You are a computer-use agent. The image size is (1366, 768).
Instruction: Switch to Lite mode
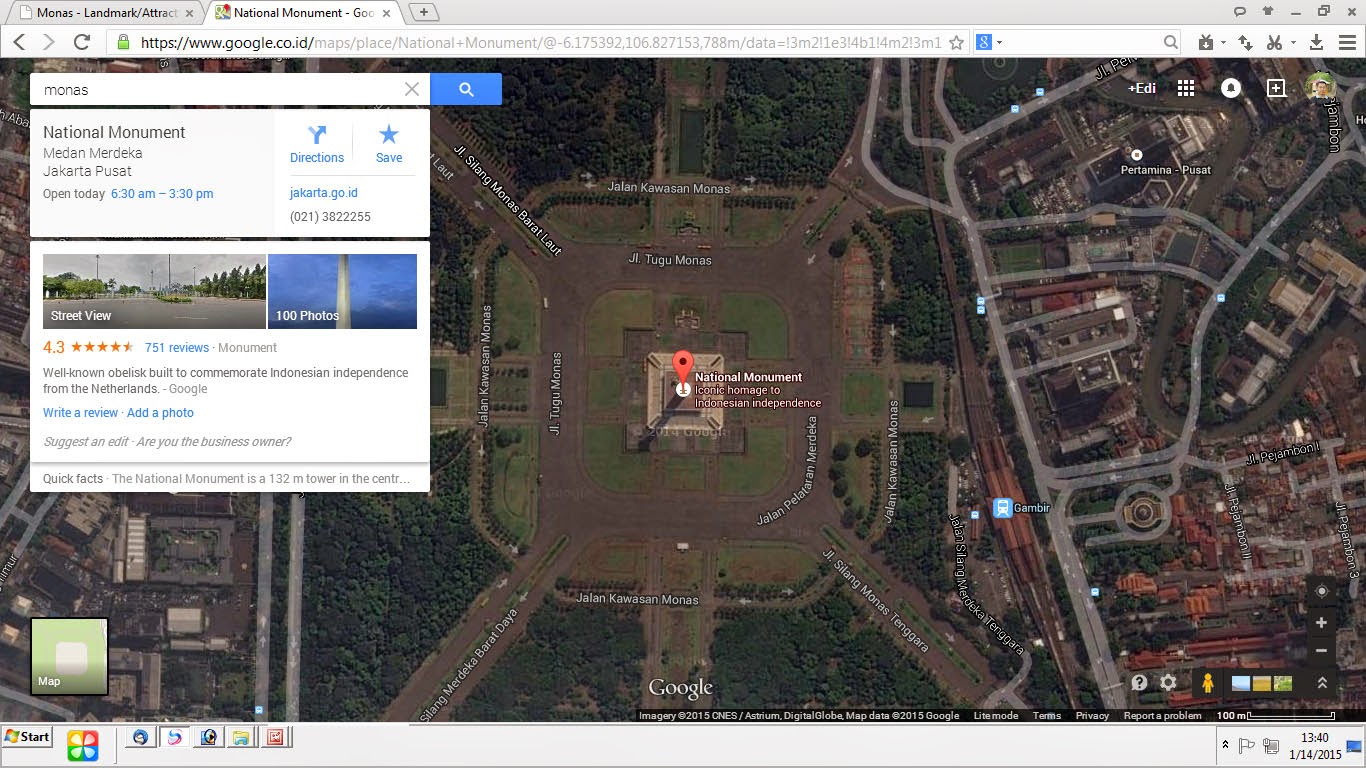(x=995, y=716)
